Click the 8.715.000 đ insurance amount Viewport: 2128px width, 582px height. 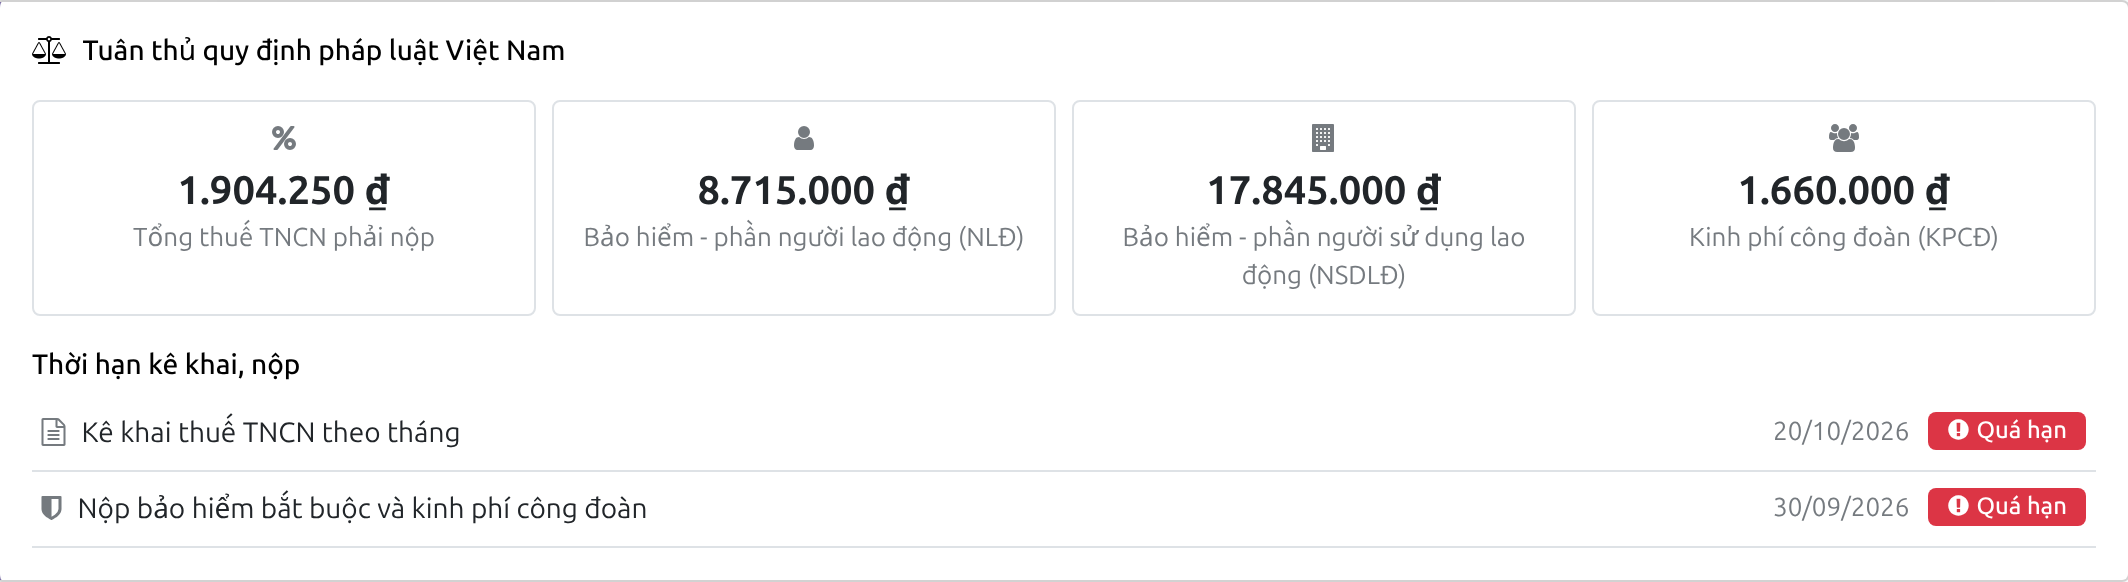[x=804, y=190]
